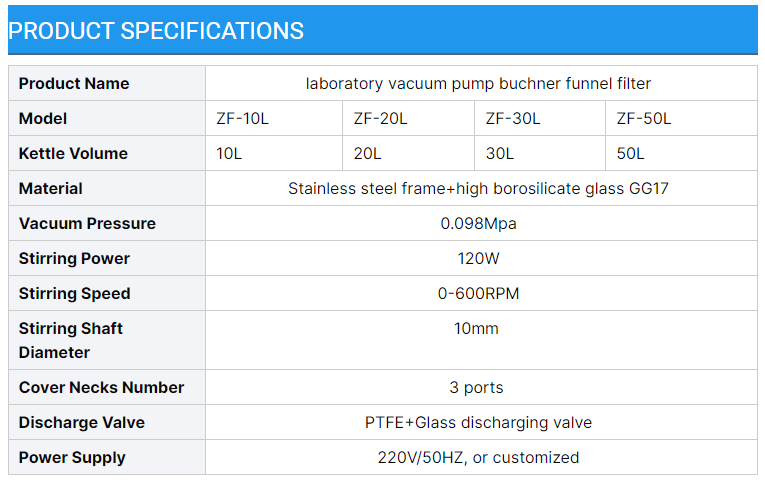Click the ZF-20L model cell
Screen dimensions: 765x485
click(380, 119)
